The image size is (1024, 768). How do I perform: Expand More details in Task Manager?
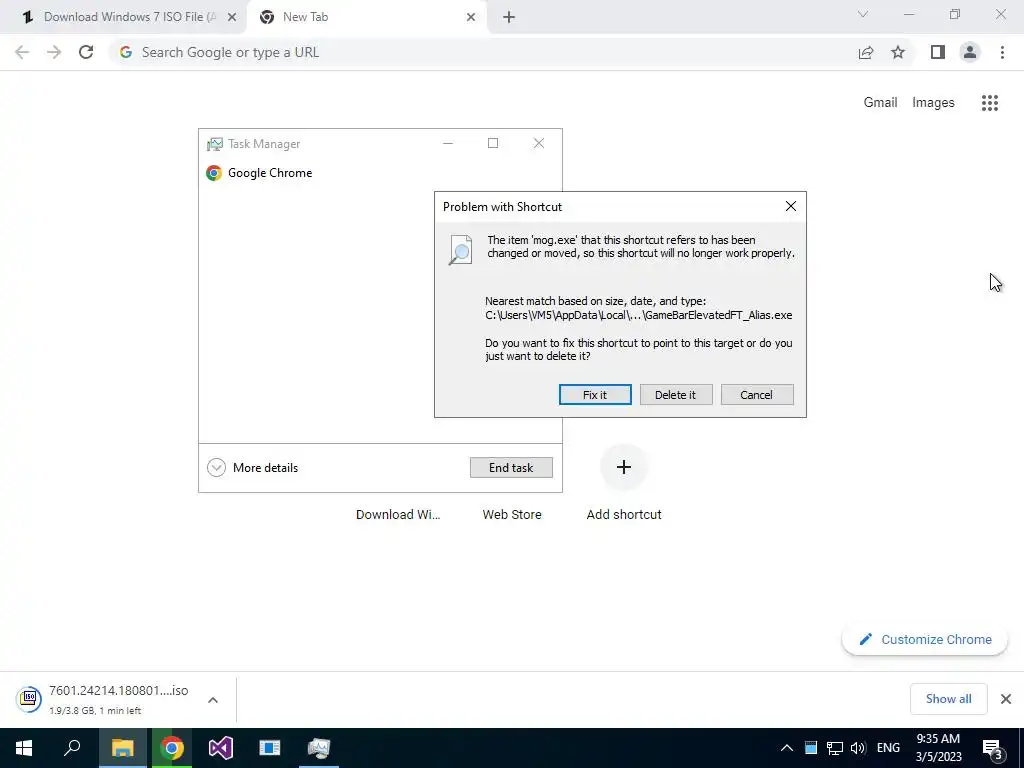[252, 468]
